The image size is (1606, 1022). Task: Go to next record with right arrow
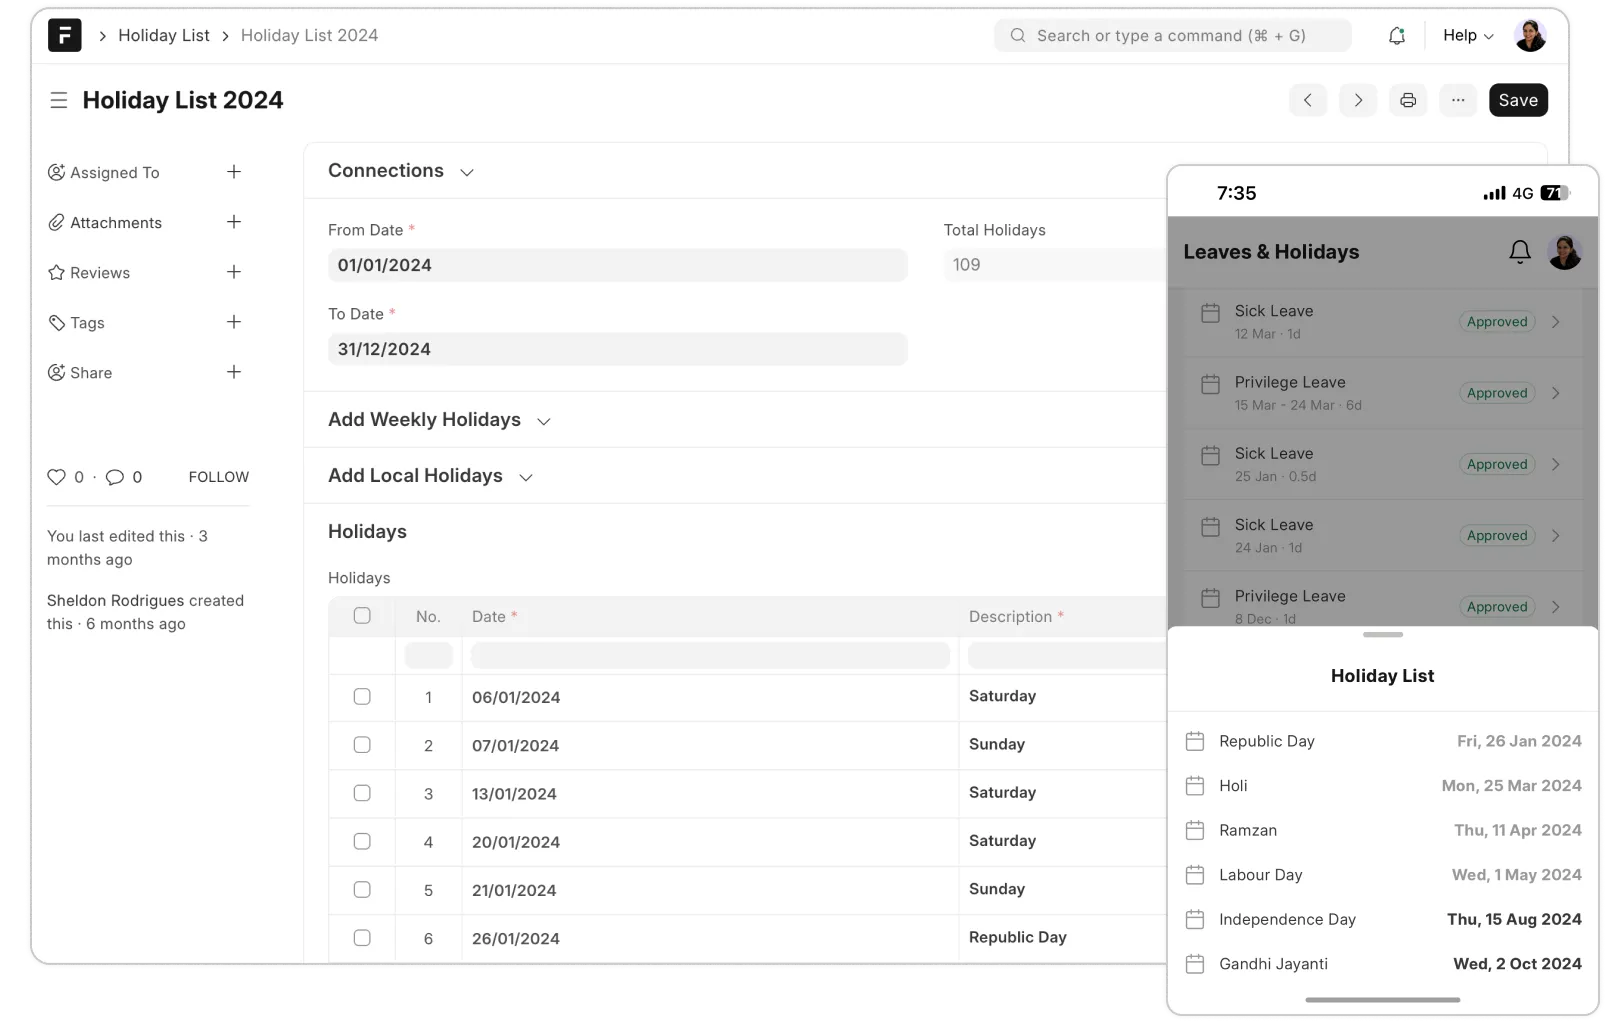[1358, 100]
